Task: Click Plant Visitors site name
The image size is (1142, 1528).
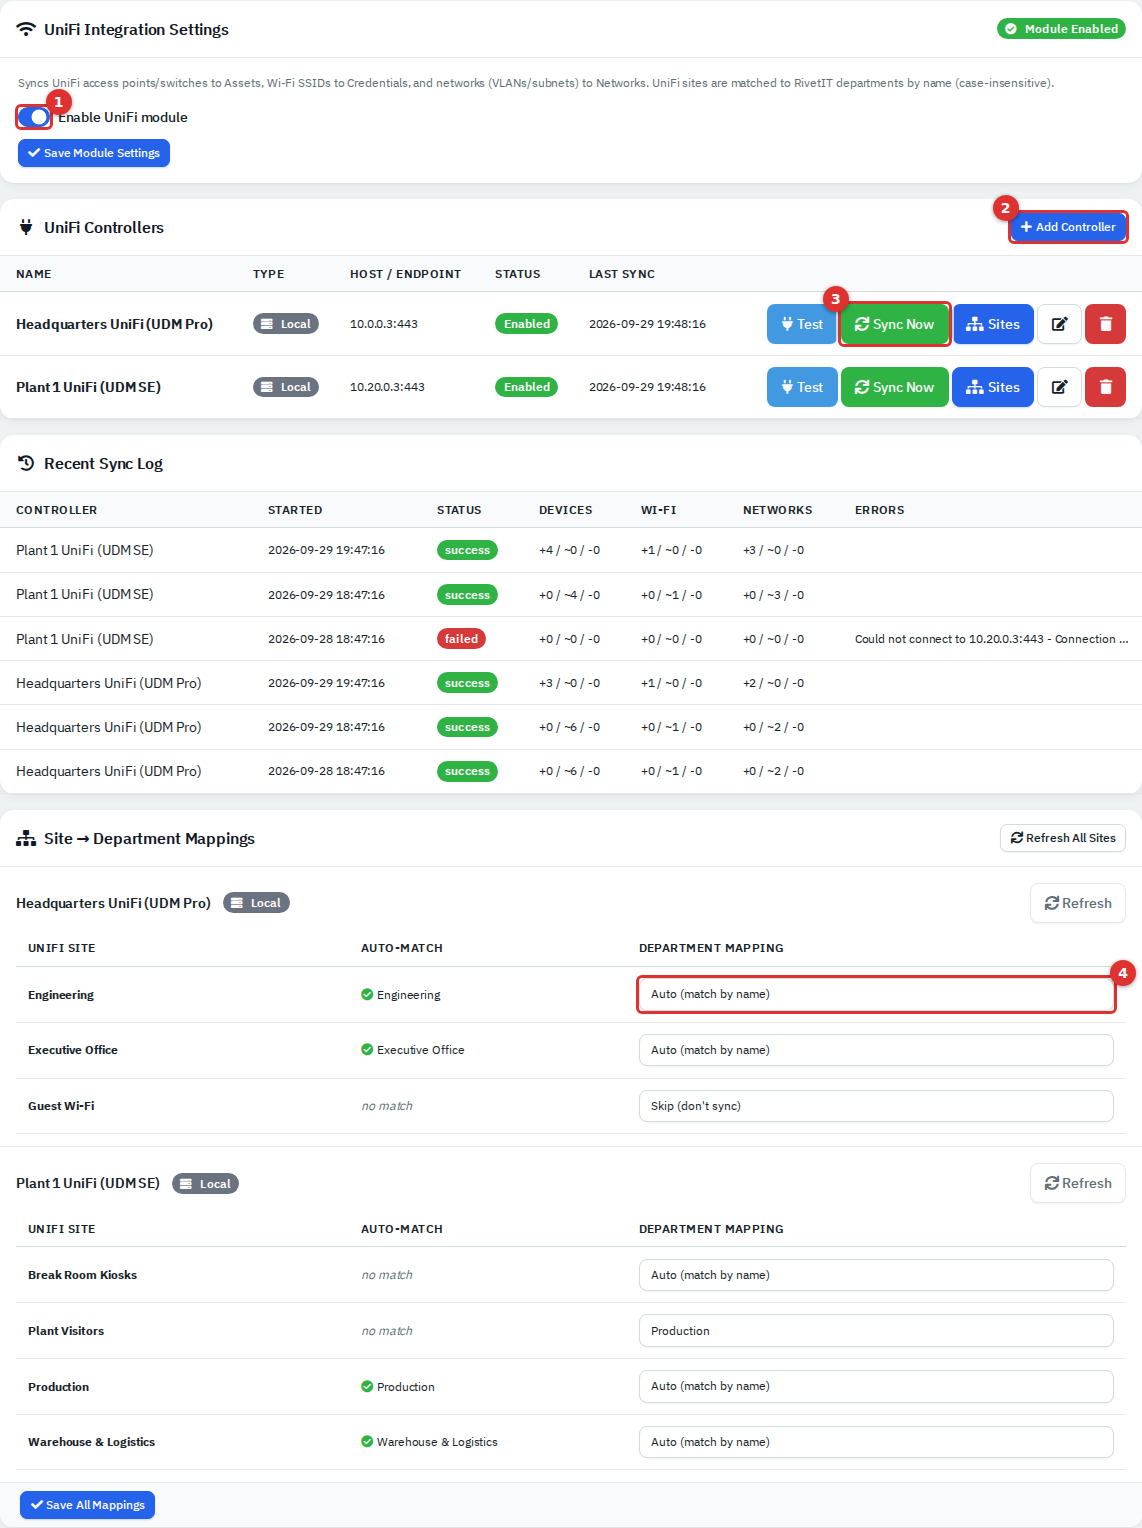Action: point(66,1331)
